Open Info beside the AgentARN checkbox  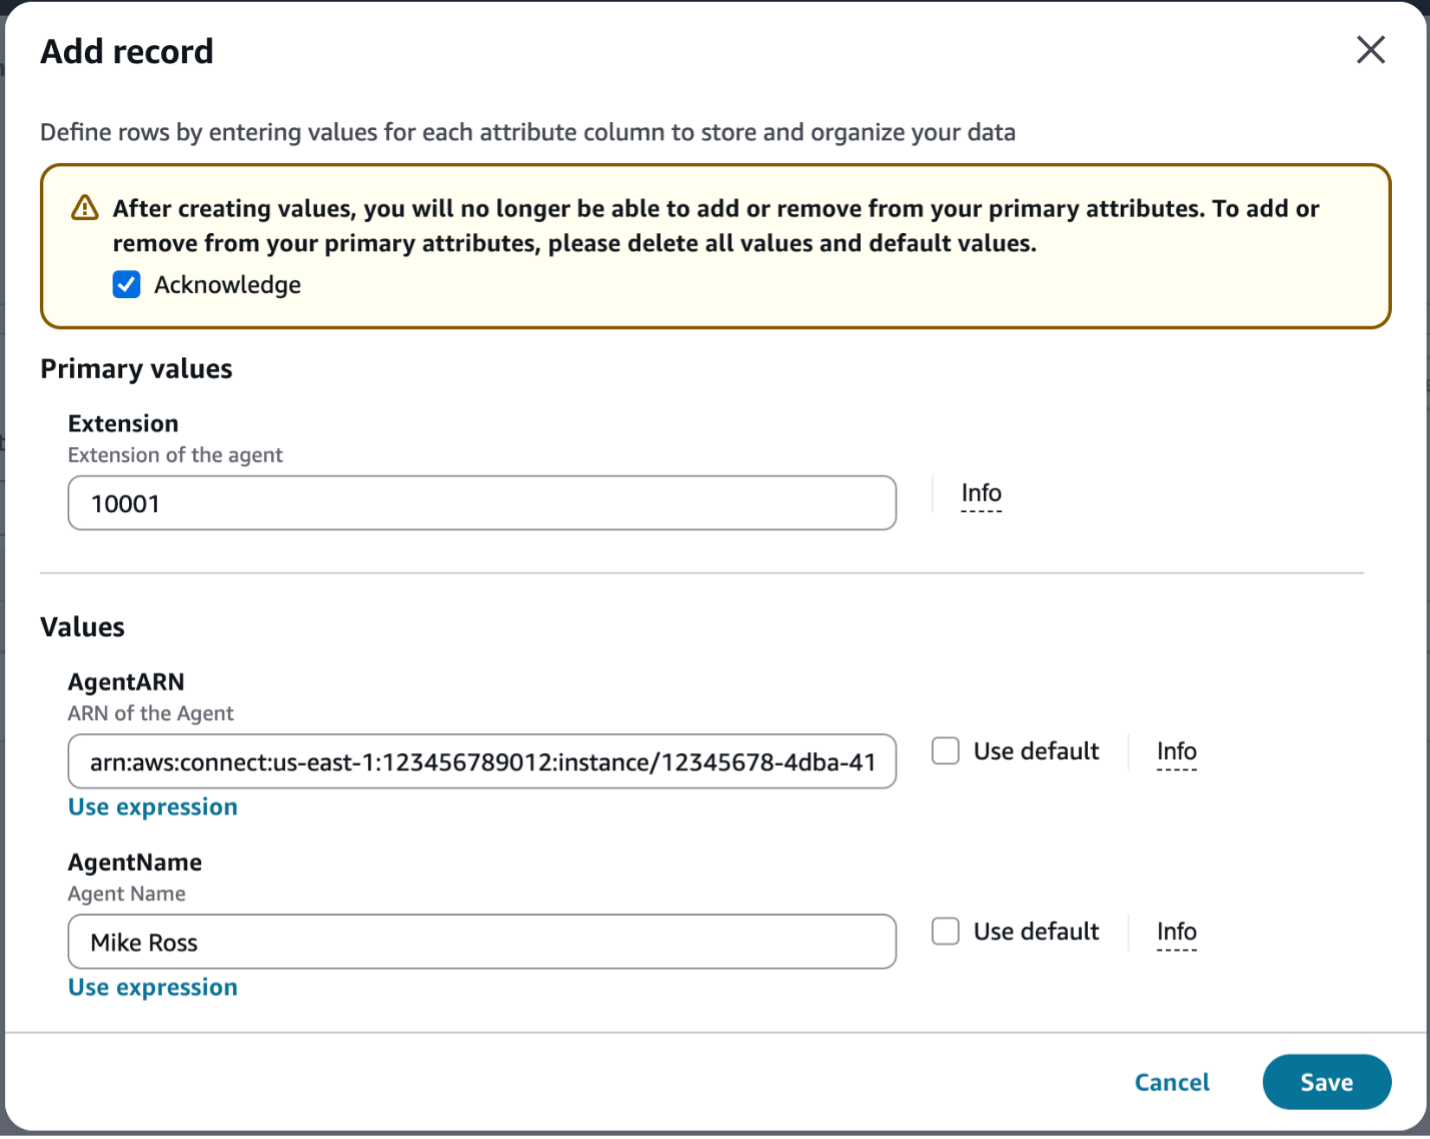pyautogui.click(x=1175, y=752)
